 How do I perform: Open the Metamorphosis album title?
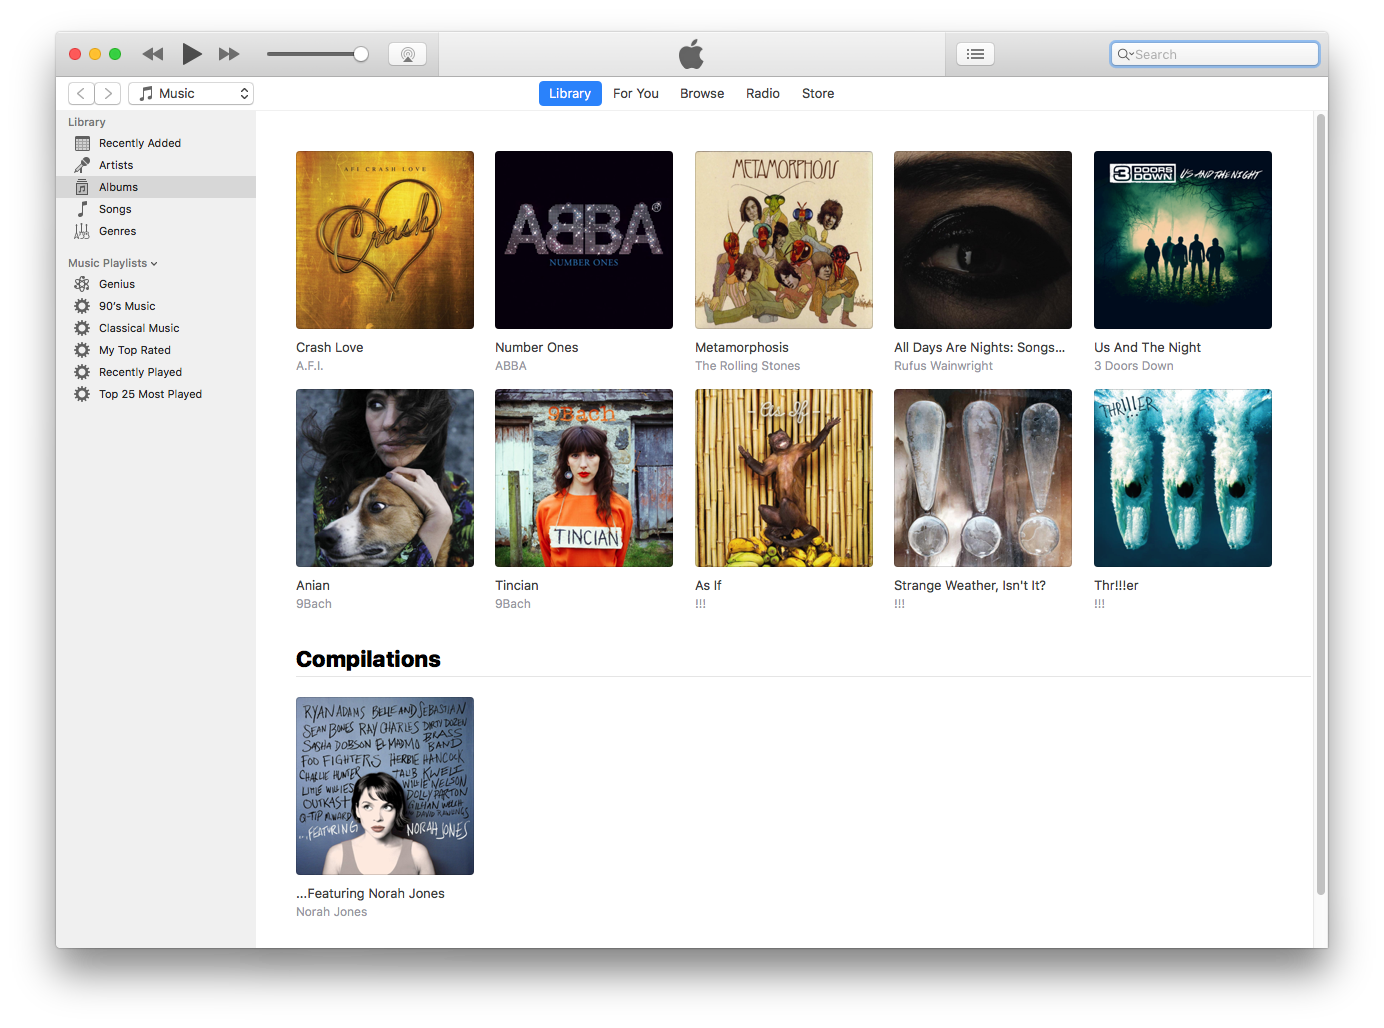click(x=741, y=347)
